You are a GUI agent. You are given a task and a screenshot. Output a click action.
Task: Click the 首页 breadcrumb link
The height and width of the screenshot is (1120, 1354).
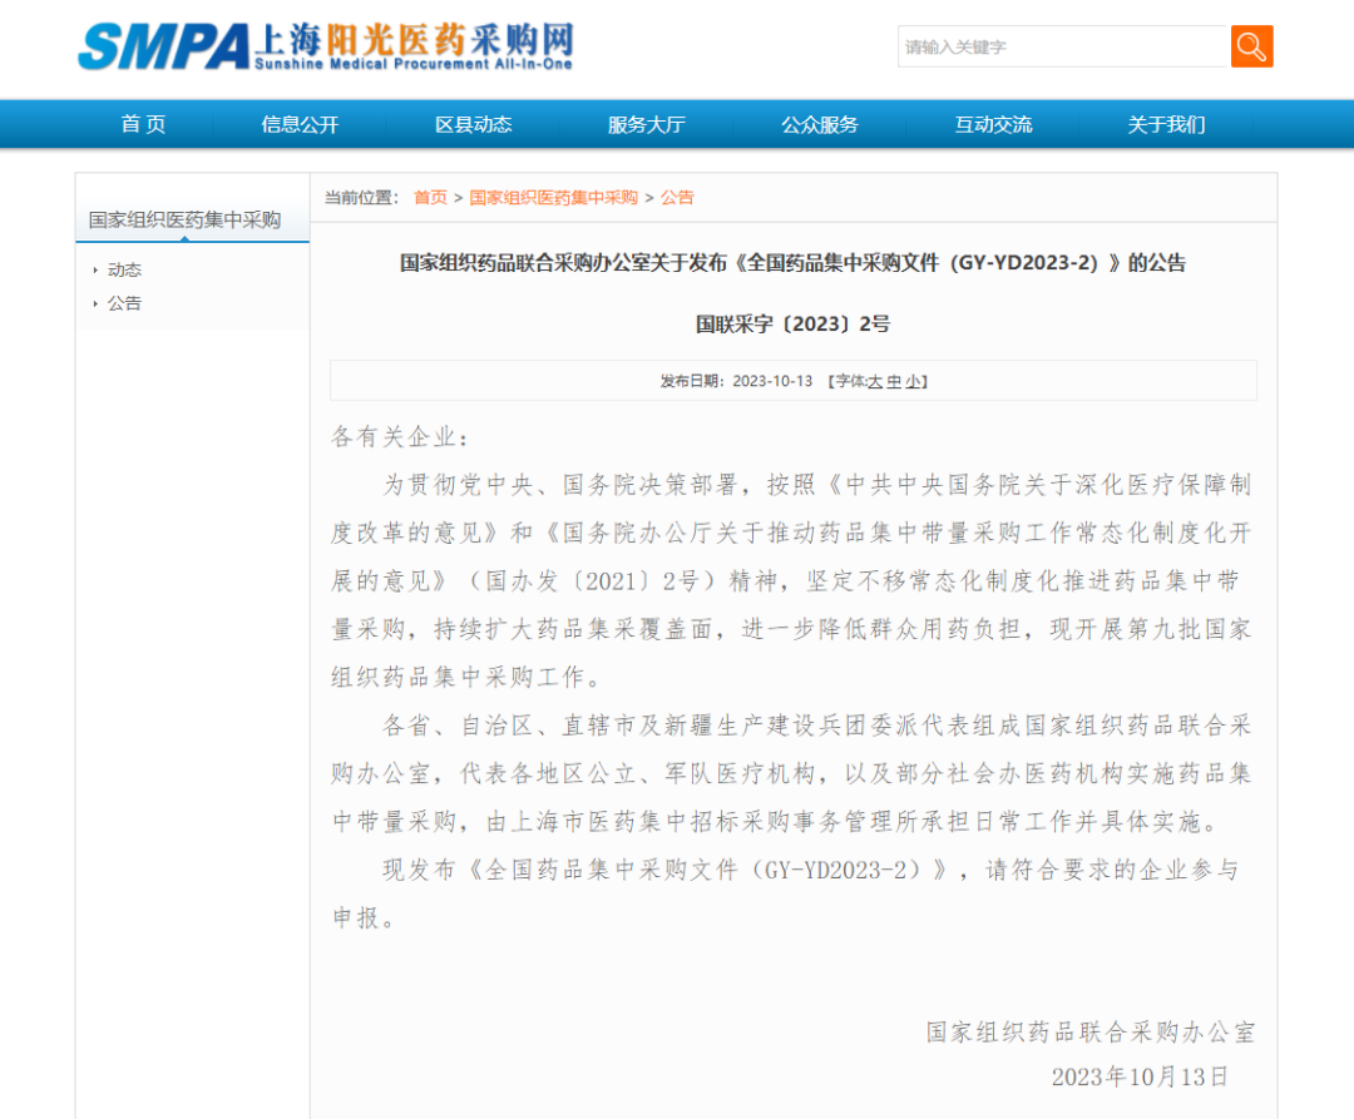[x=431, y=197]
